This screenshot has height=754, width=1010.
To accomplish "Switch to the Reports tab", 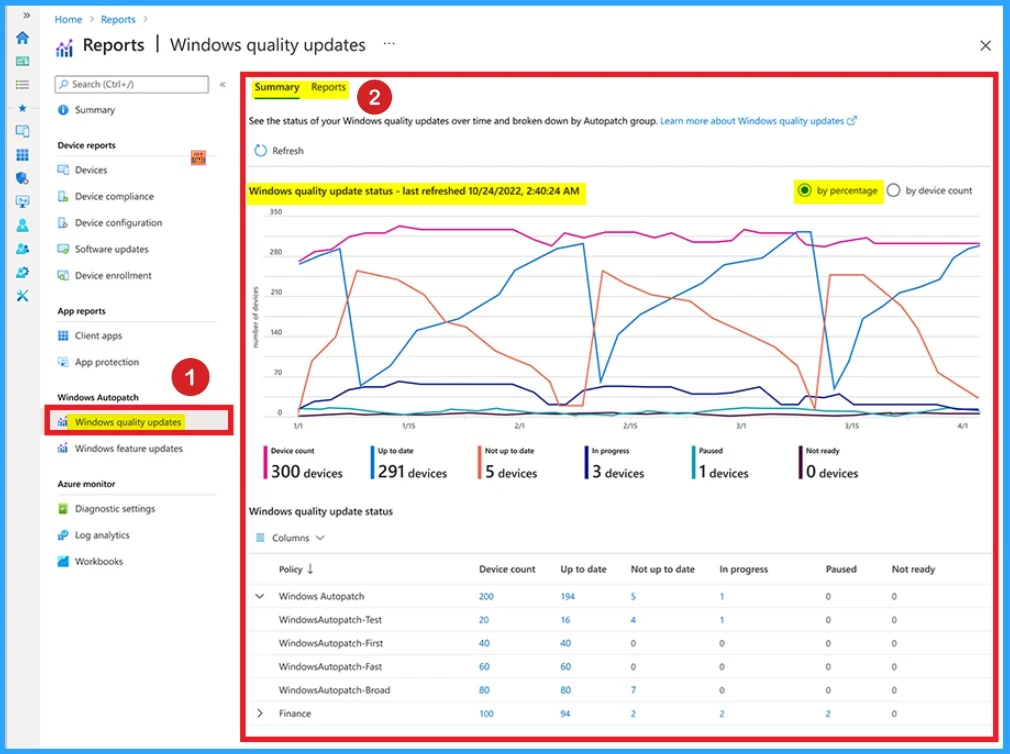I will tap(329, 87).
